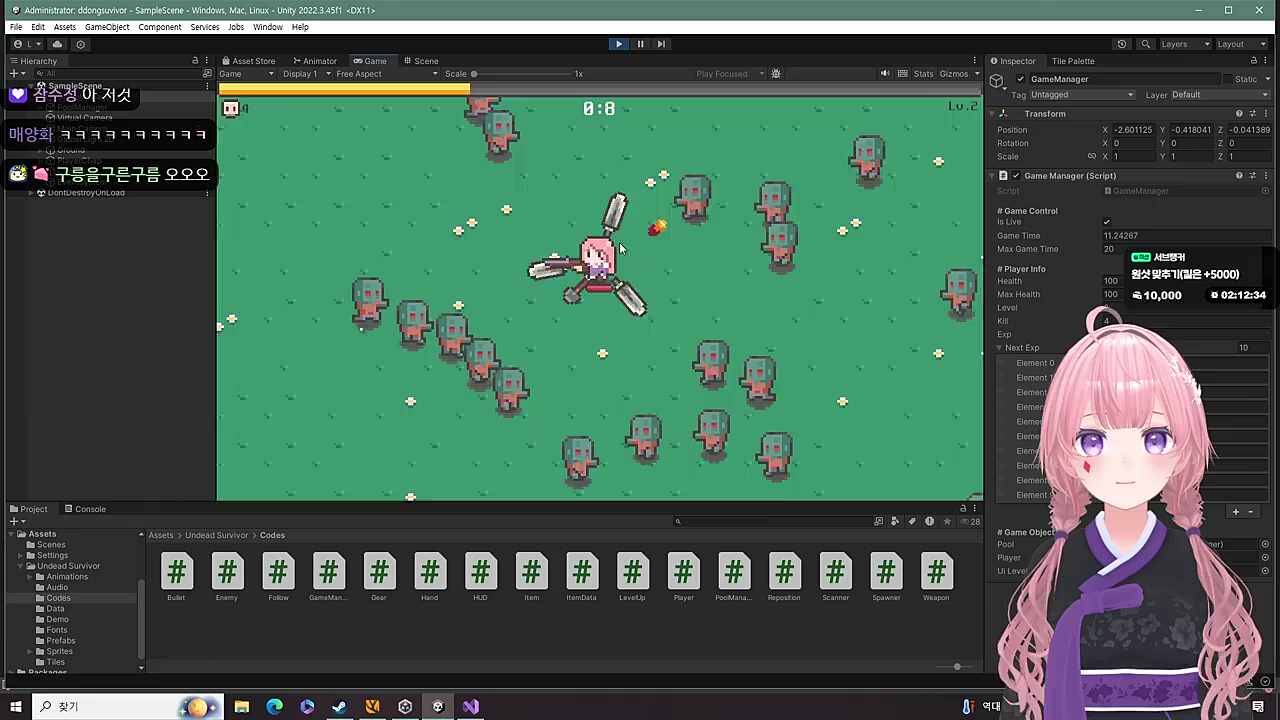
Task: Open File Explorer from the taskbar
Action: pyautogui.click(x=241, y=707)
